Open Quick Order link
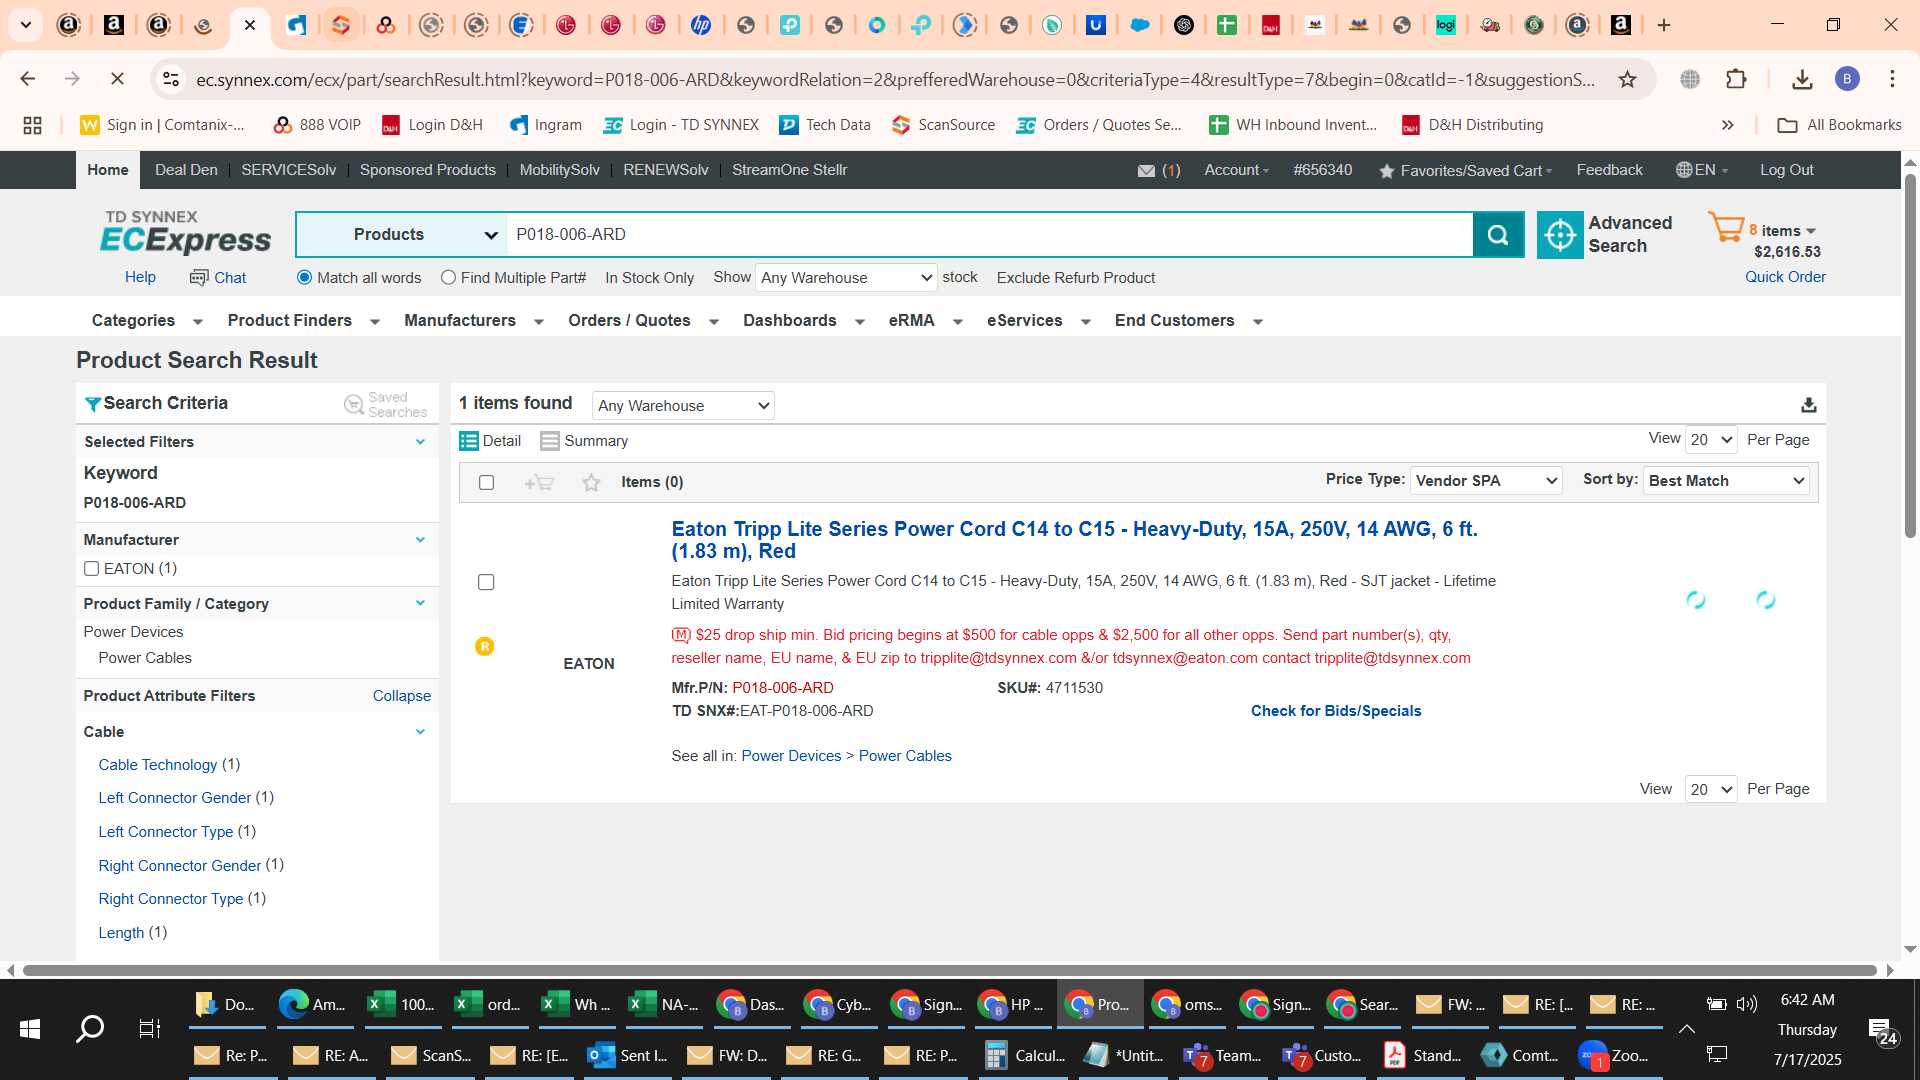This screenshot has width=1920, height=1080. pos(1785,277)
